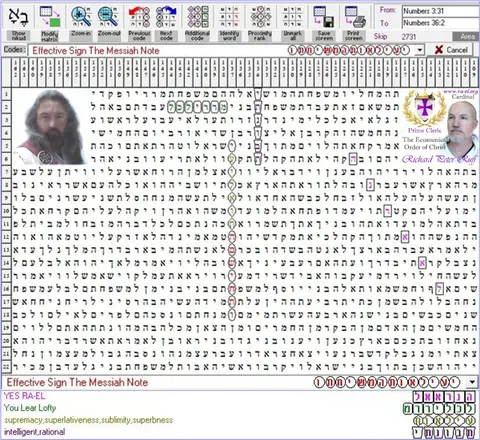Select matrix row header 10

(x=6, y=211)
